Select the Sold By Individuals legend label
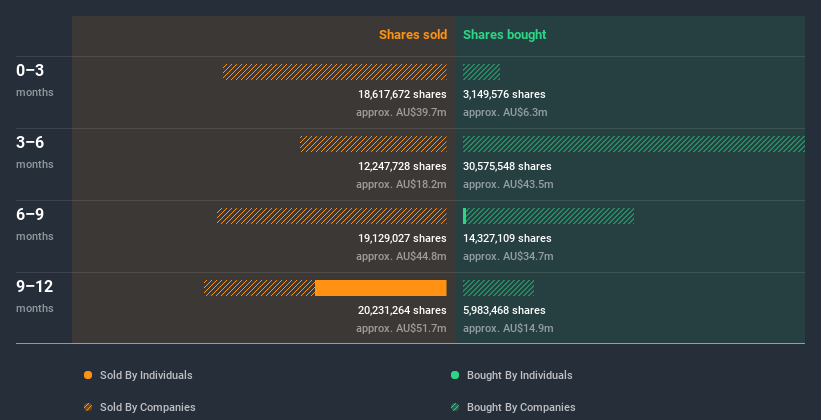Viewport: 821px width, 420px height. click(146, 375)
